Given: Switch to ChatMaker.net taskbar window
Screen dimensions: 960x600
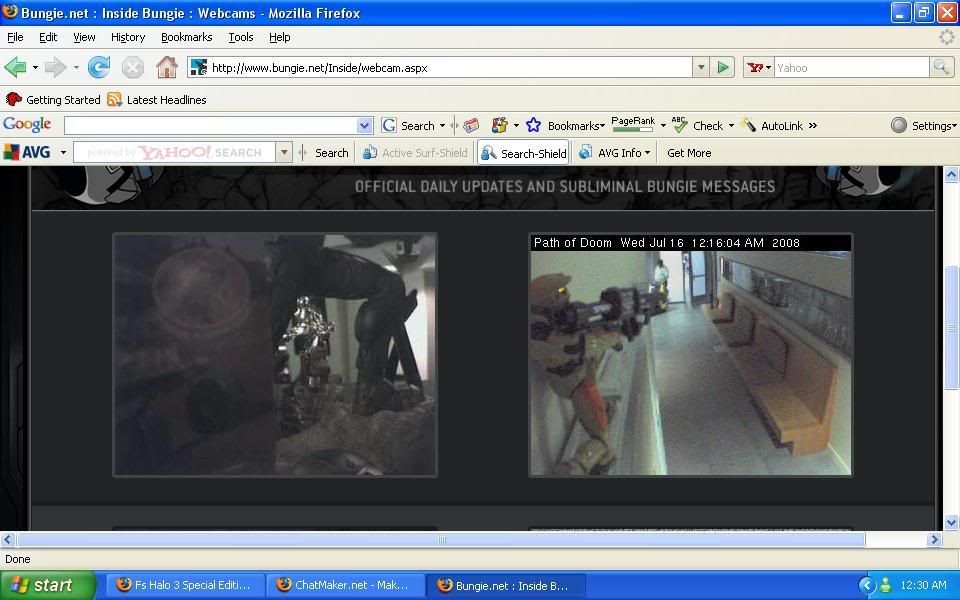Looking at the screenshot, I should (x=345, y=585).
